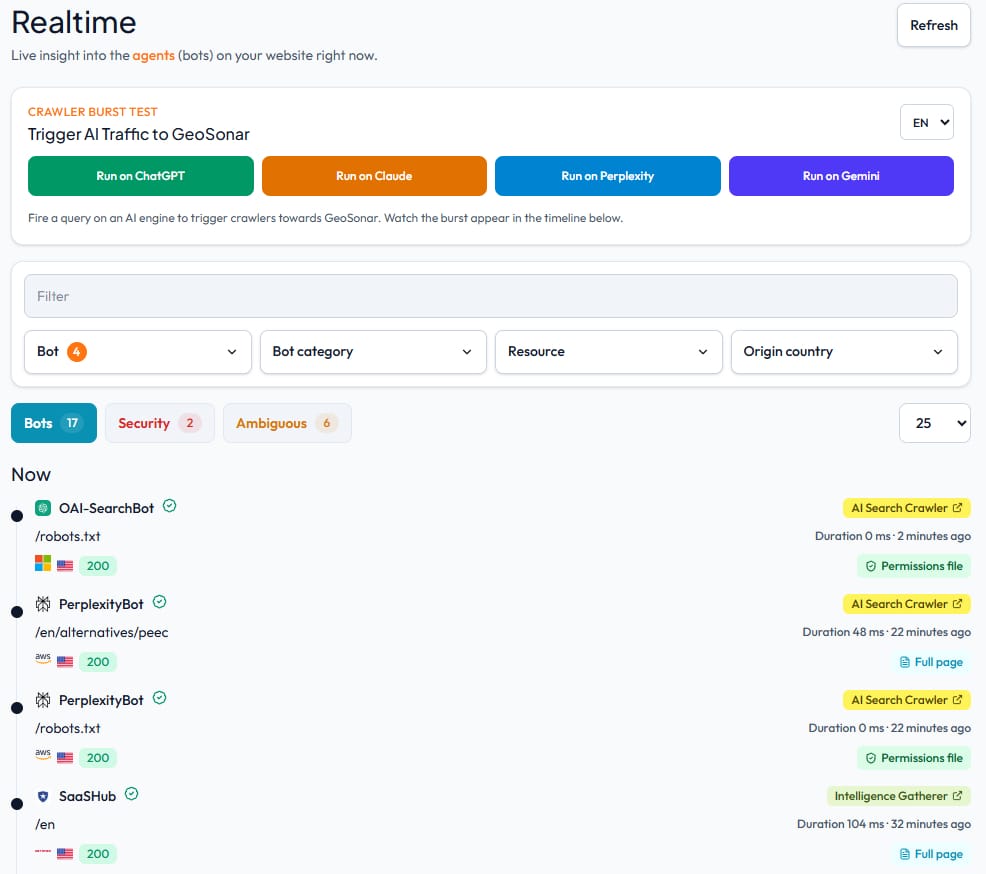Click the document icon in PerplexityBot Full page tag

pyautogui.click(x=904, y=662)
